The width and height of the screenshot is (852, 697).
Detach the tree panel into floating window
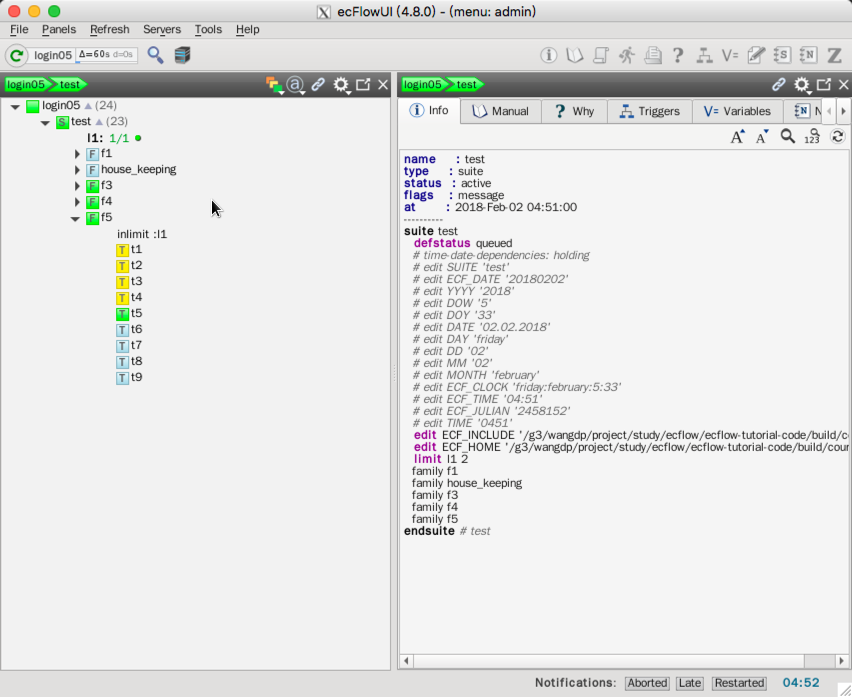coord(363,84)
